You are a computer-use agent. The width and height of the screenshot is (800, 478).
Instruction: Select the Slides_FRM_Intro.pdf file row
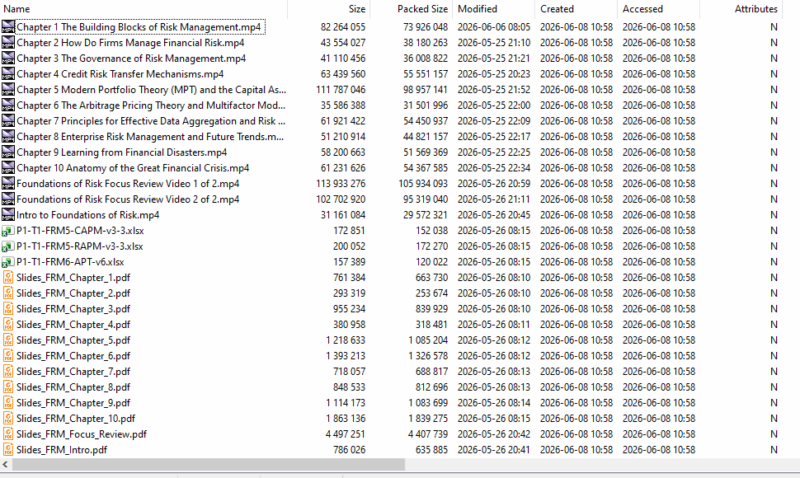coord(391,450)
